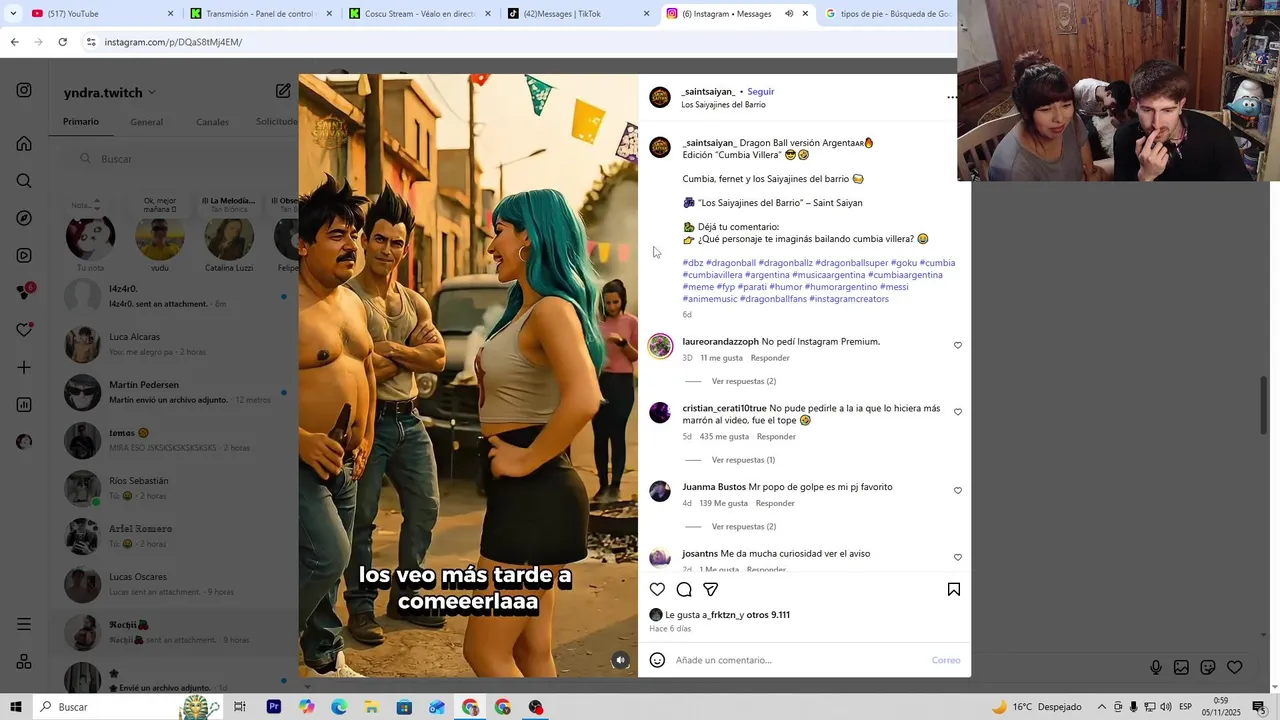Open emoji picker in comment box

point(657,660)
